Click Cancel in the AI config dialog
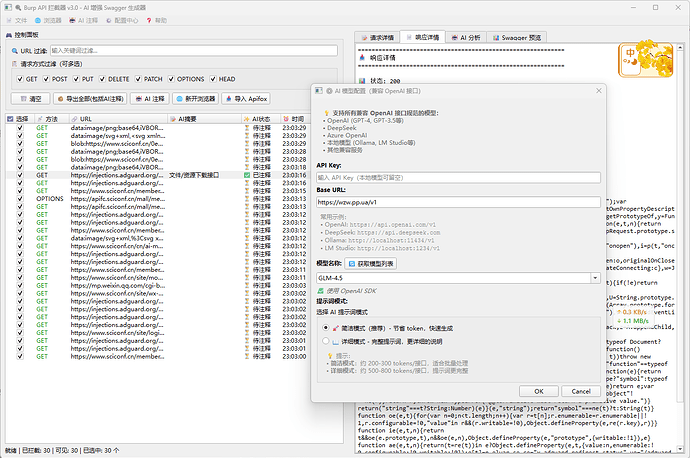 (581, 391)
